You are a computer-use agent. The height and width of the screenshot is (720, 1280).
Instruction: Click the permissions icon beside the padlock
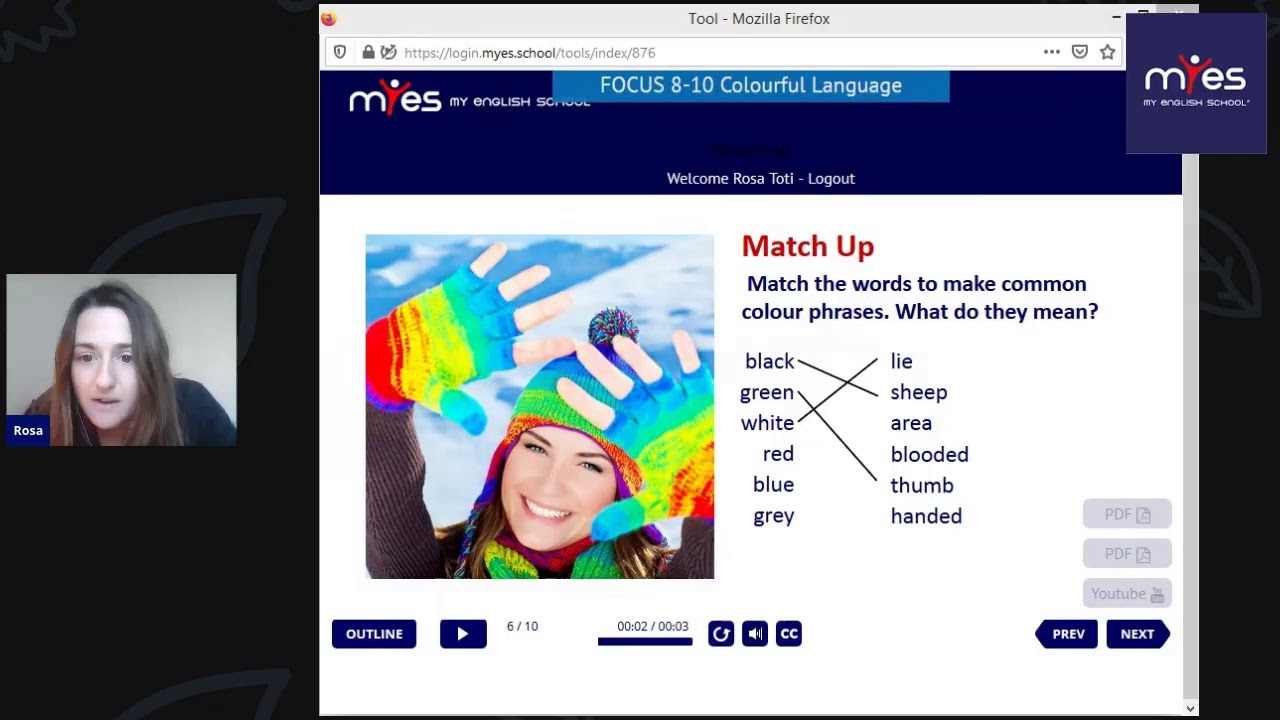(x=388, y=52)
